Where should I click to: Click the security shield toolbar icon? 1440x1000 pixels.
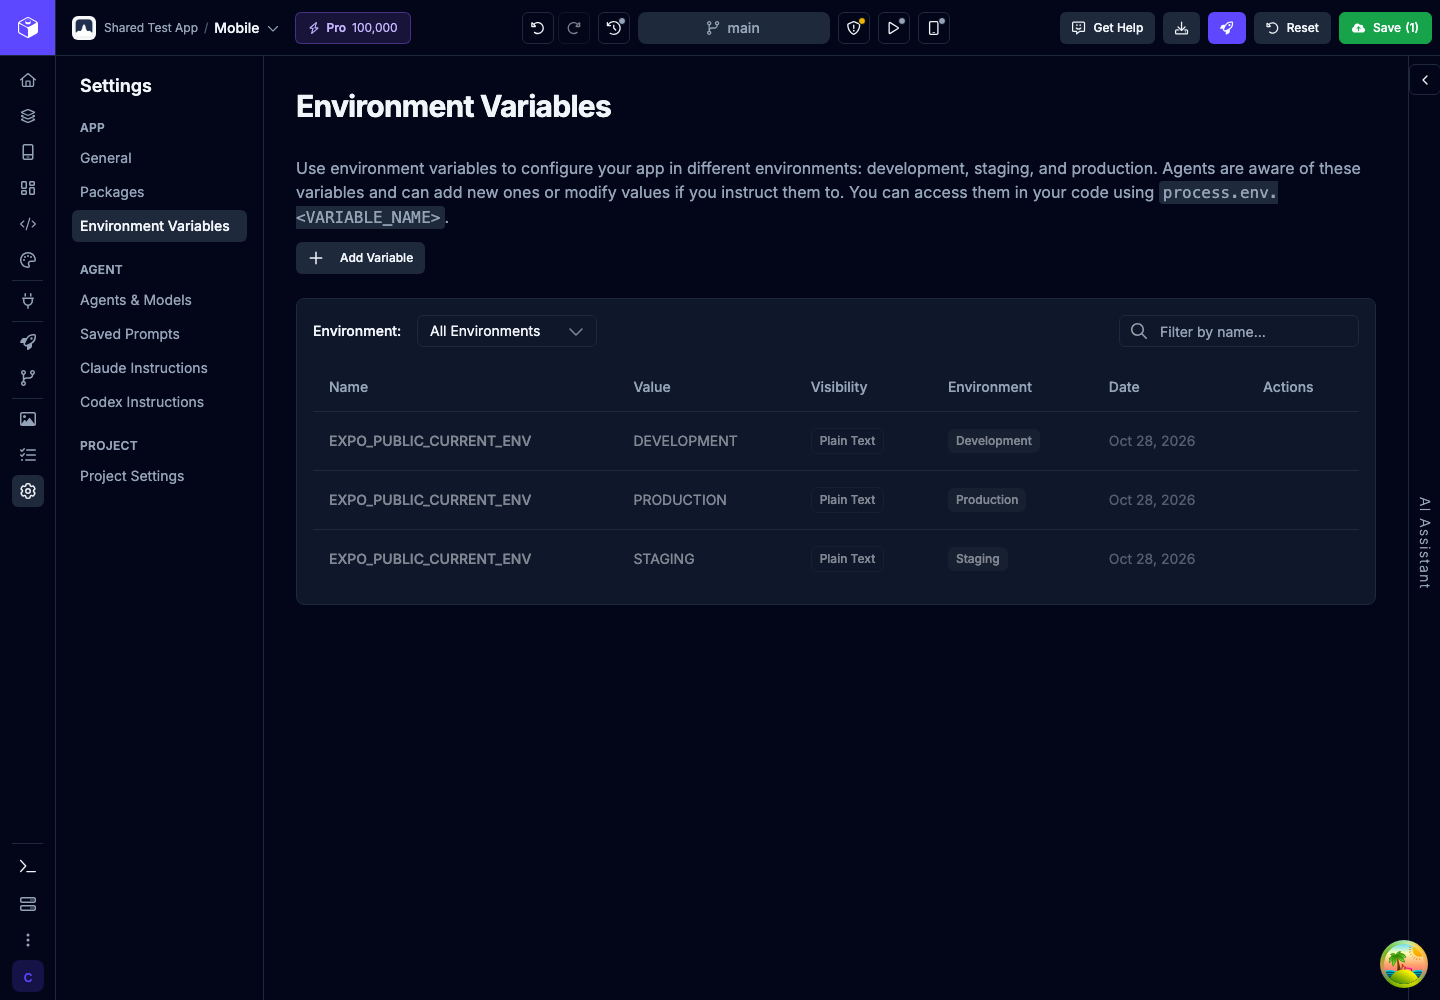coord(854,28)
